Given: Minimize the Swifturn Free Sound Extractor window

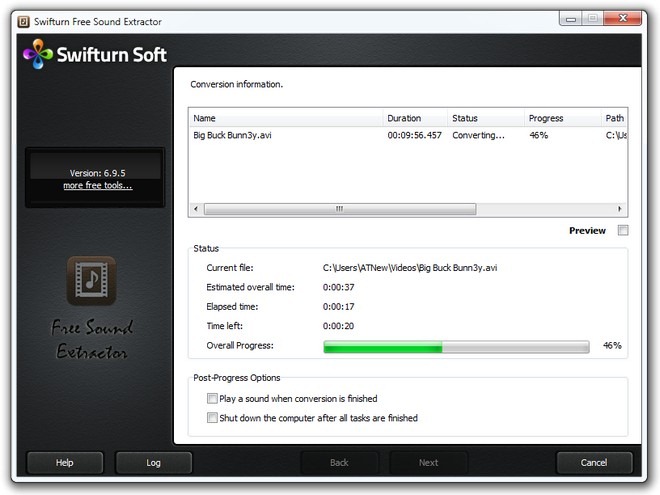Looking at the screenshot, I should click(x=571, y=19).
